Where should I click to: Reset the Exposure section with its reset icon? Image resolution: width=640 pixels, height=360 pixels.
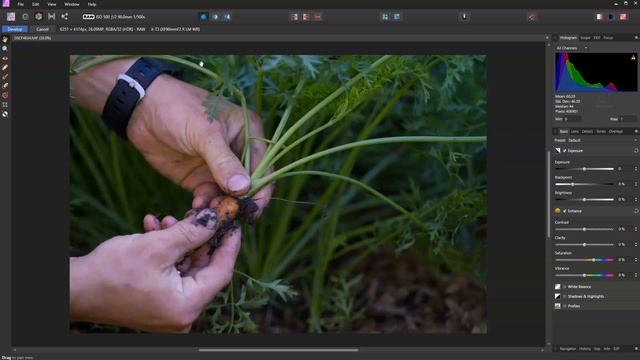click(x=636, y=151)
